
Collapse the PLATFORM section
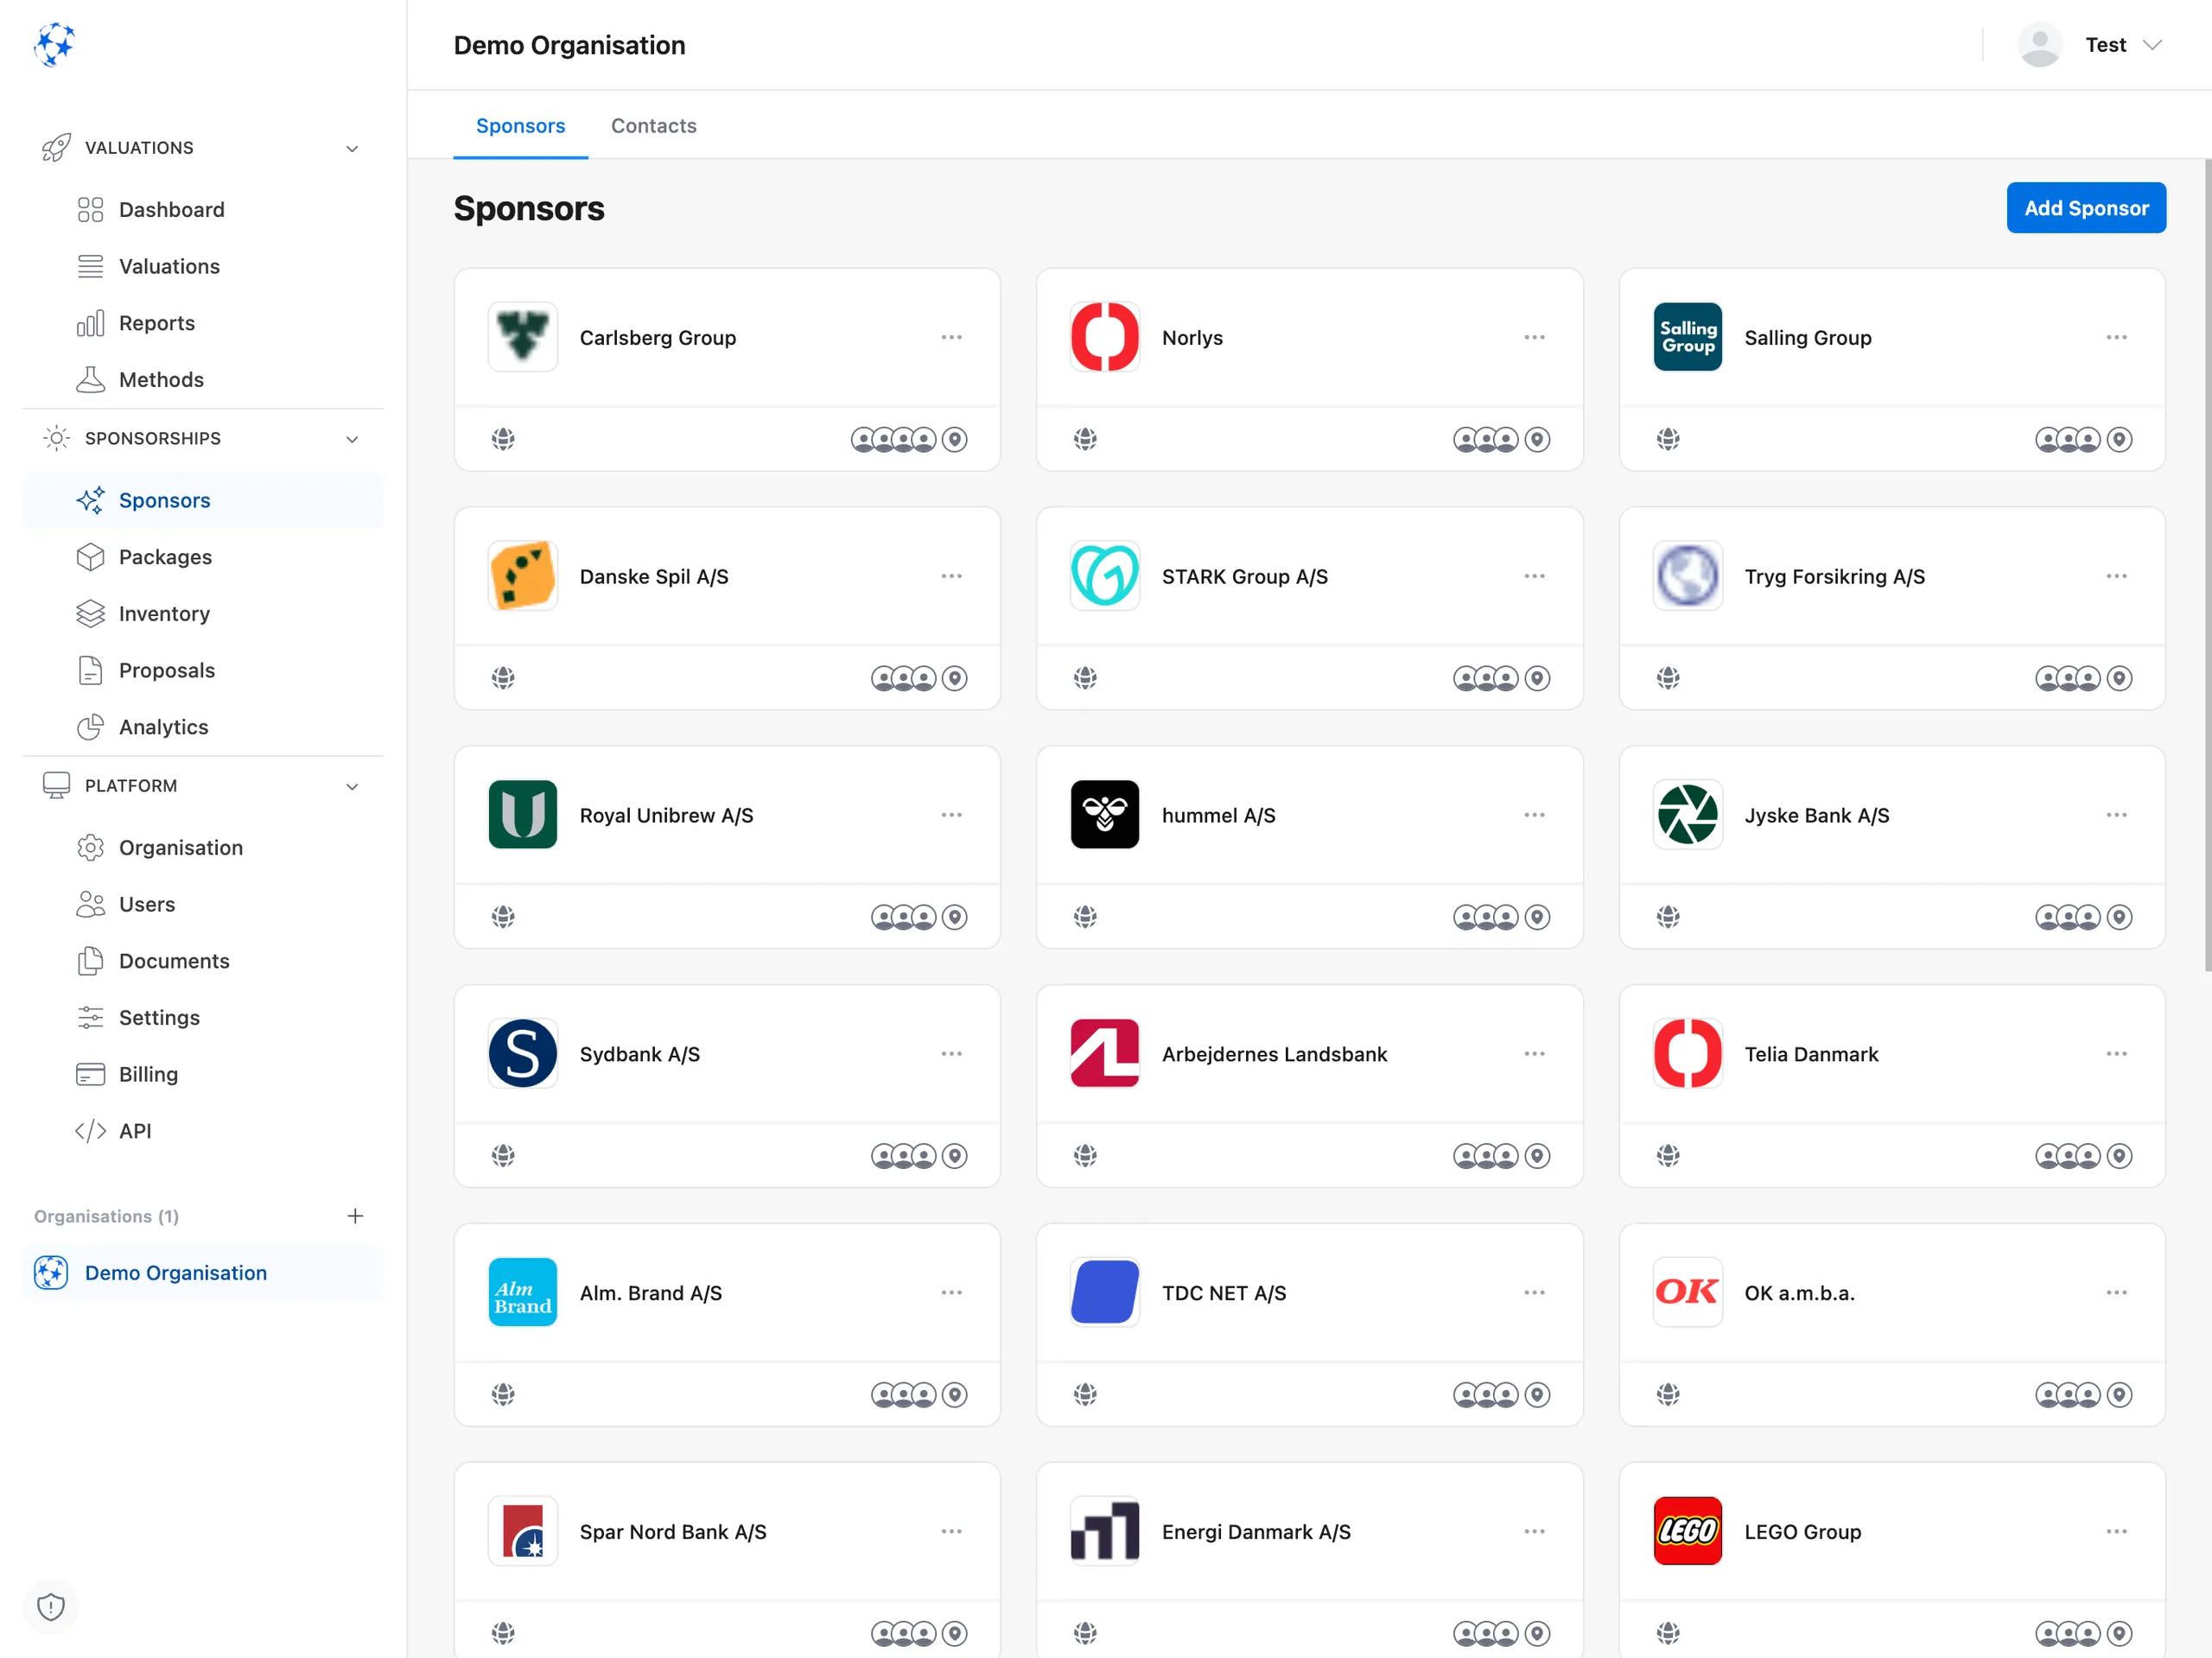[352, 786]
